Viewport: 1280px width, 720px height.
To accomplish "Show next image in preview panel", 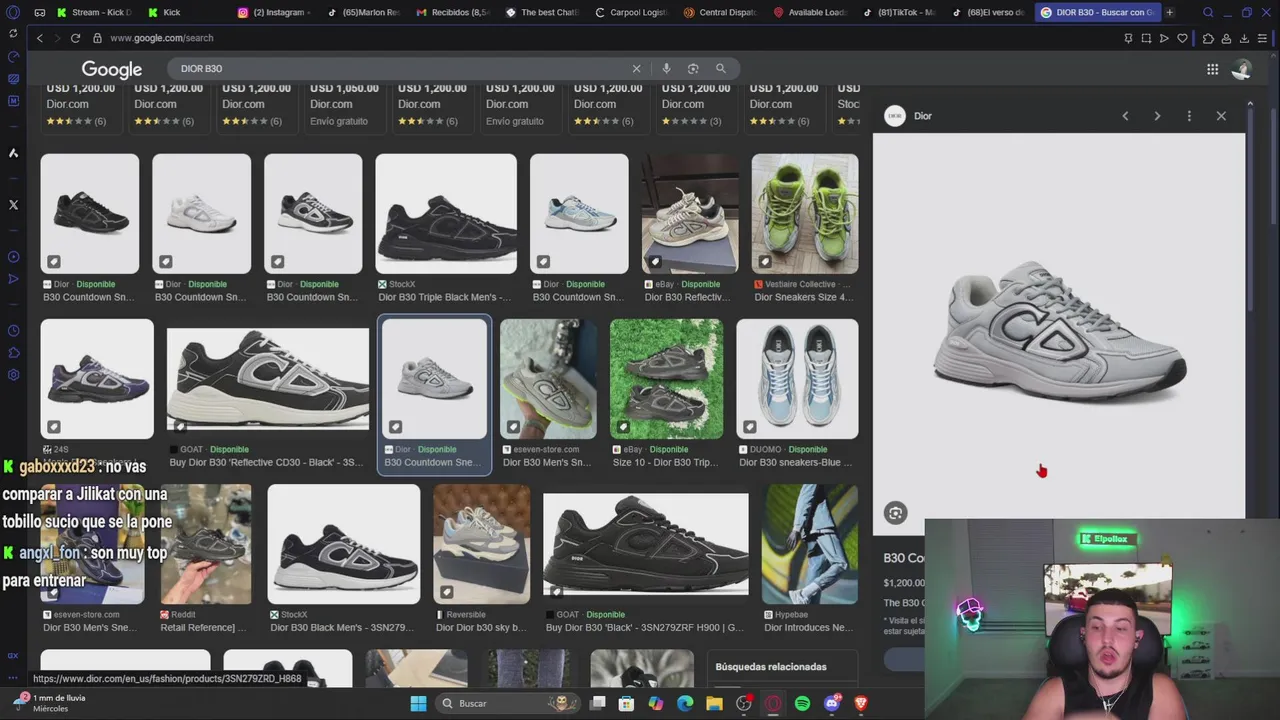I will pyautogui.click(x=1157, y=116).
